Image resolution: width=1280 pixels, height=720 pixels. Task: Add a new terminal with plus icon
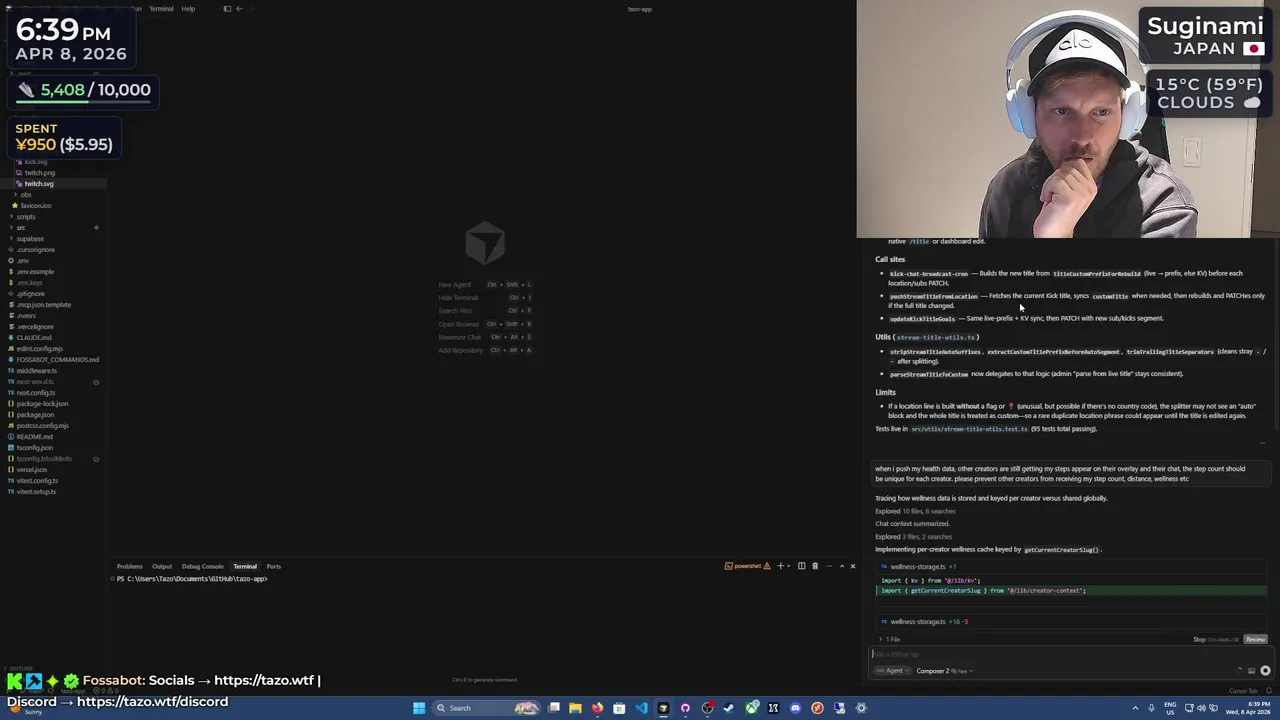click(x=781, y=567)
